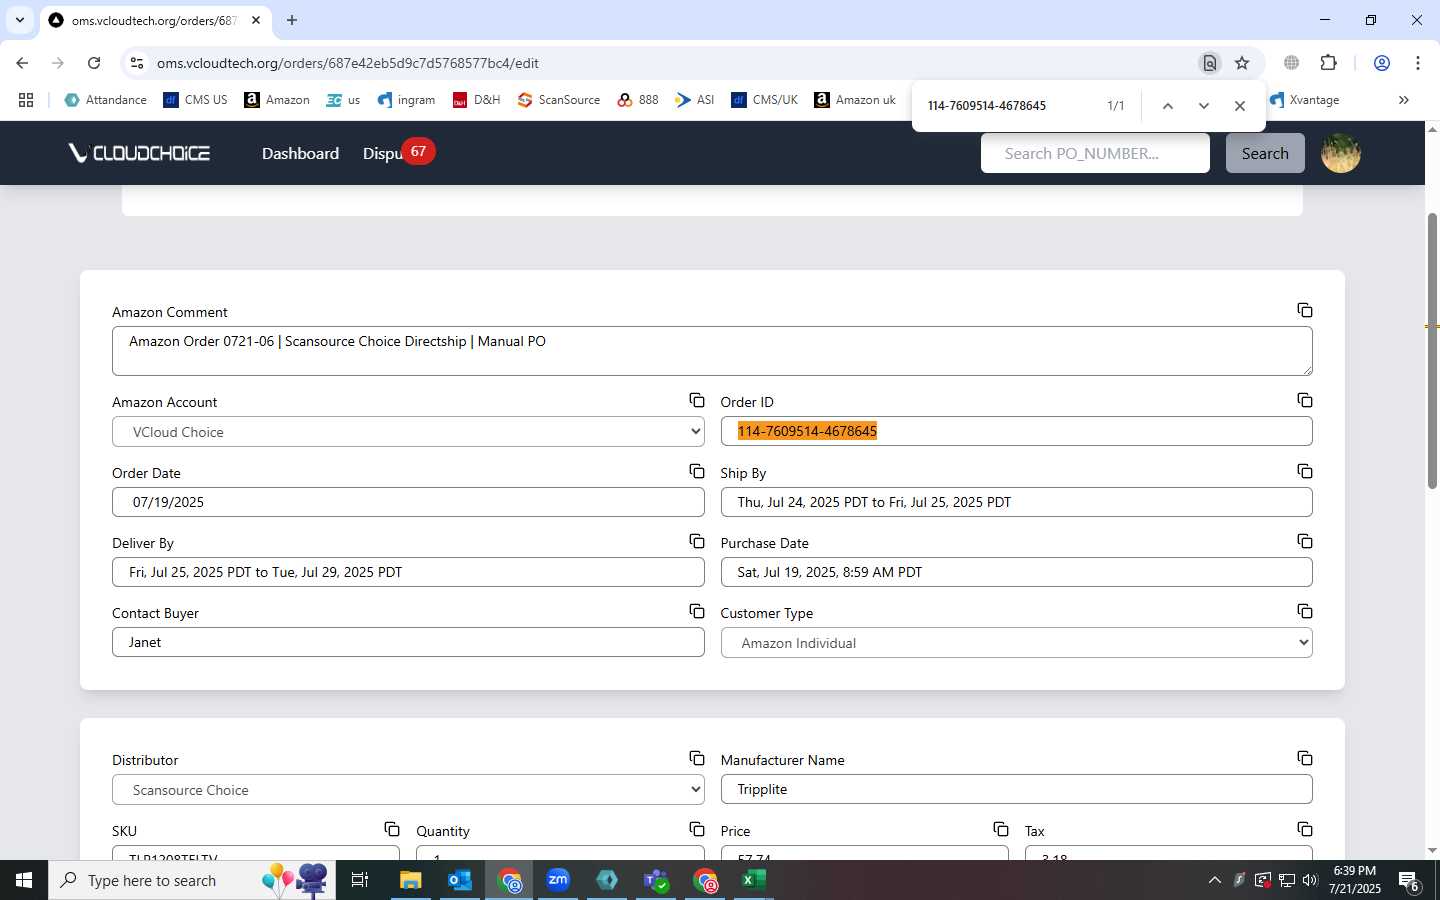The width and height of the screenshot is (1440, 900).
Task: Close the find-in-page bar
Action: click(1240, 106)
